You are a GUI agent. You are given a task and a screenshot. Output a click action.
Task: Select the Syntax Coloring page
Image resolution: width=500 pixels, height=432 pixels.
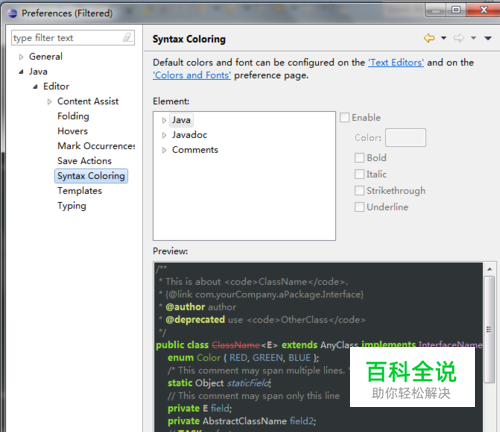tap(91, 176)
